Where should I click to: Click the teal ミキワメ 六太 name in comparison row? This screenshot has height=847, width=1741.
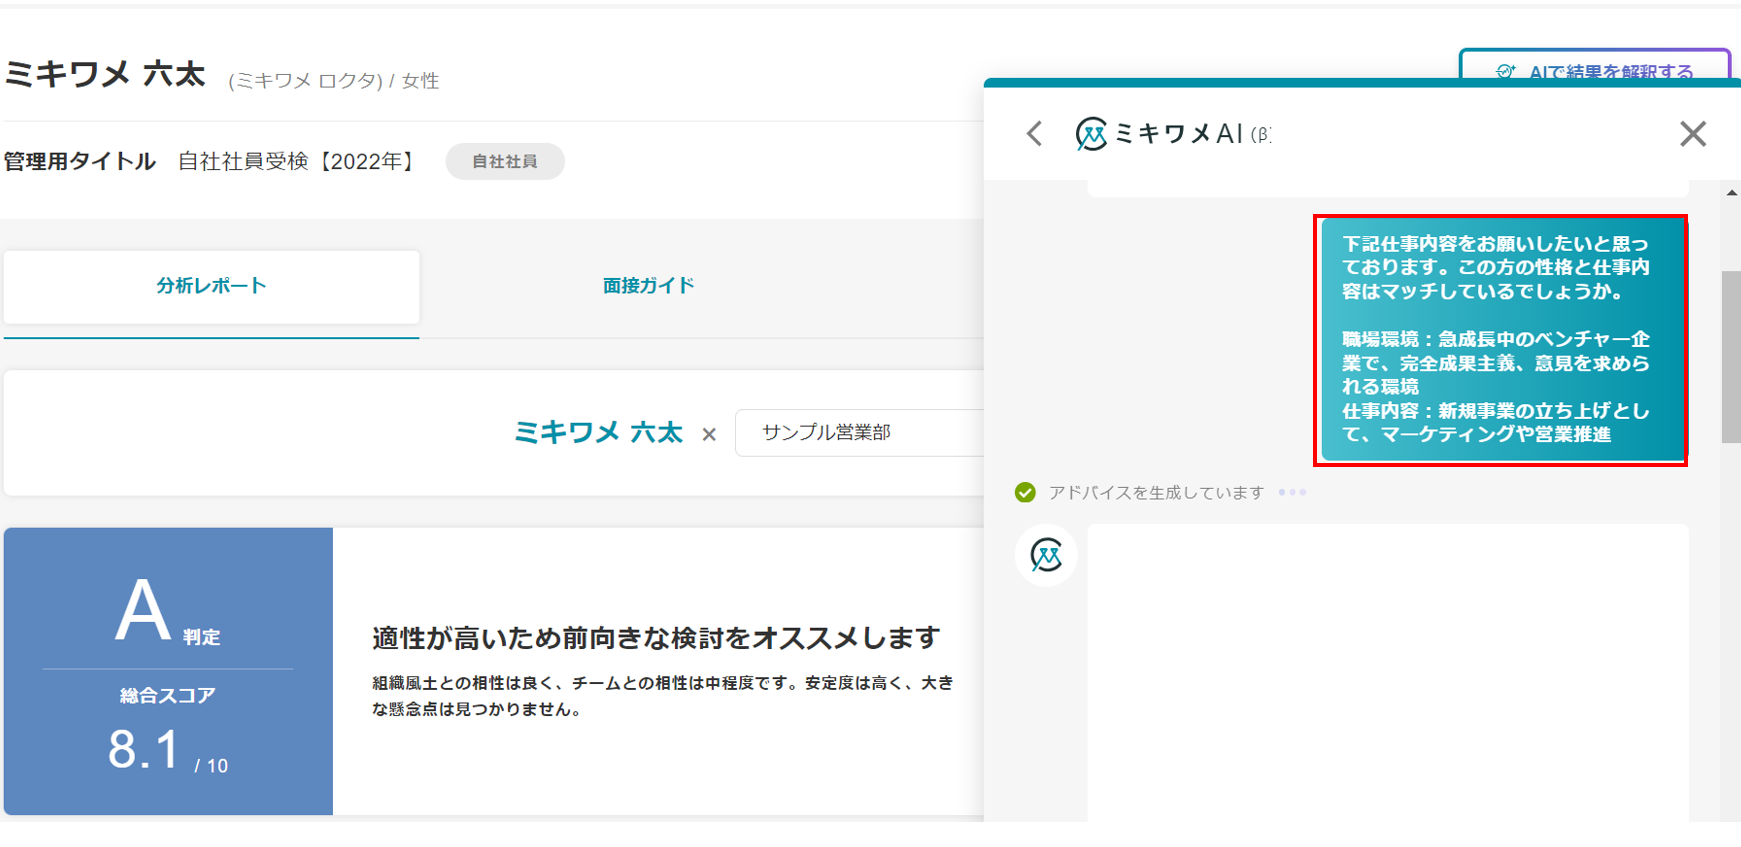point(598,433)
